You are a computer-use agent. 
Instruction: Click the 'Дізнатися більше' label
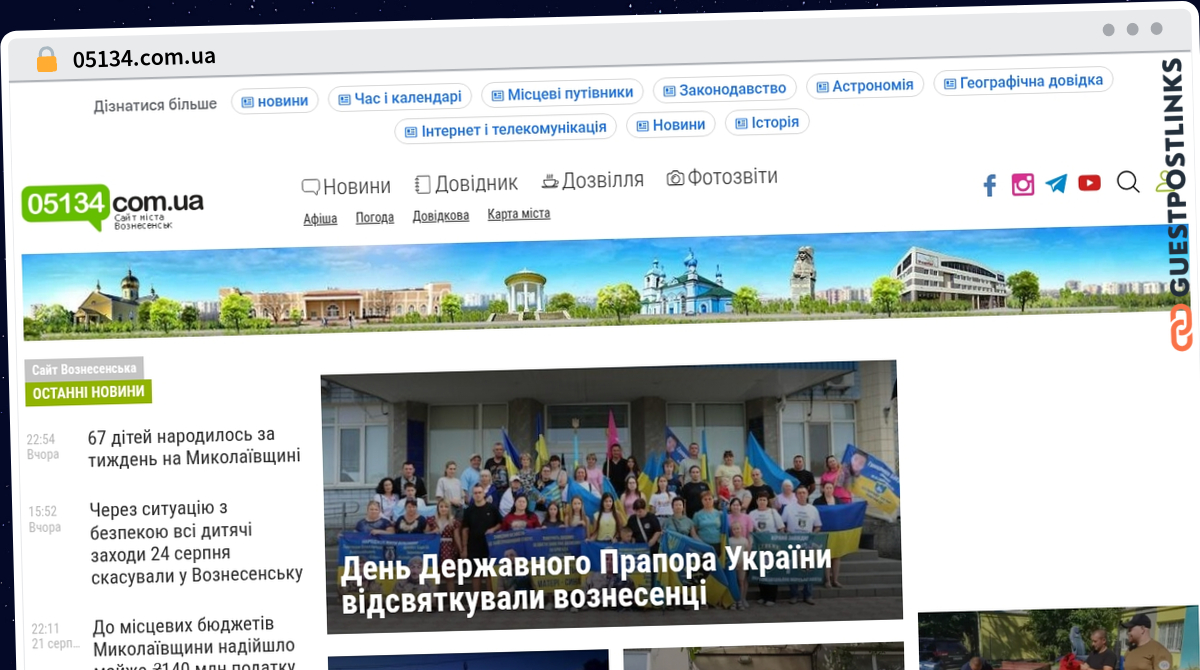[155, 105]
